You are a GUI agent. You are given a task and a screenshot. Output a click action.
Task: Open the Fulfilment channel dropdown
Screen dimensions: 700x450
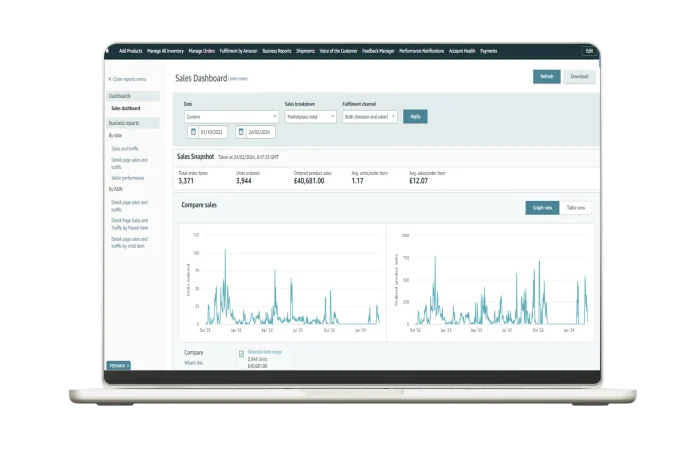point(369,116)
